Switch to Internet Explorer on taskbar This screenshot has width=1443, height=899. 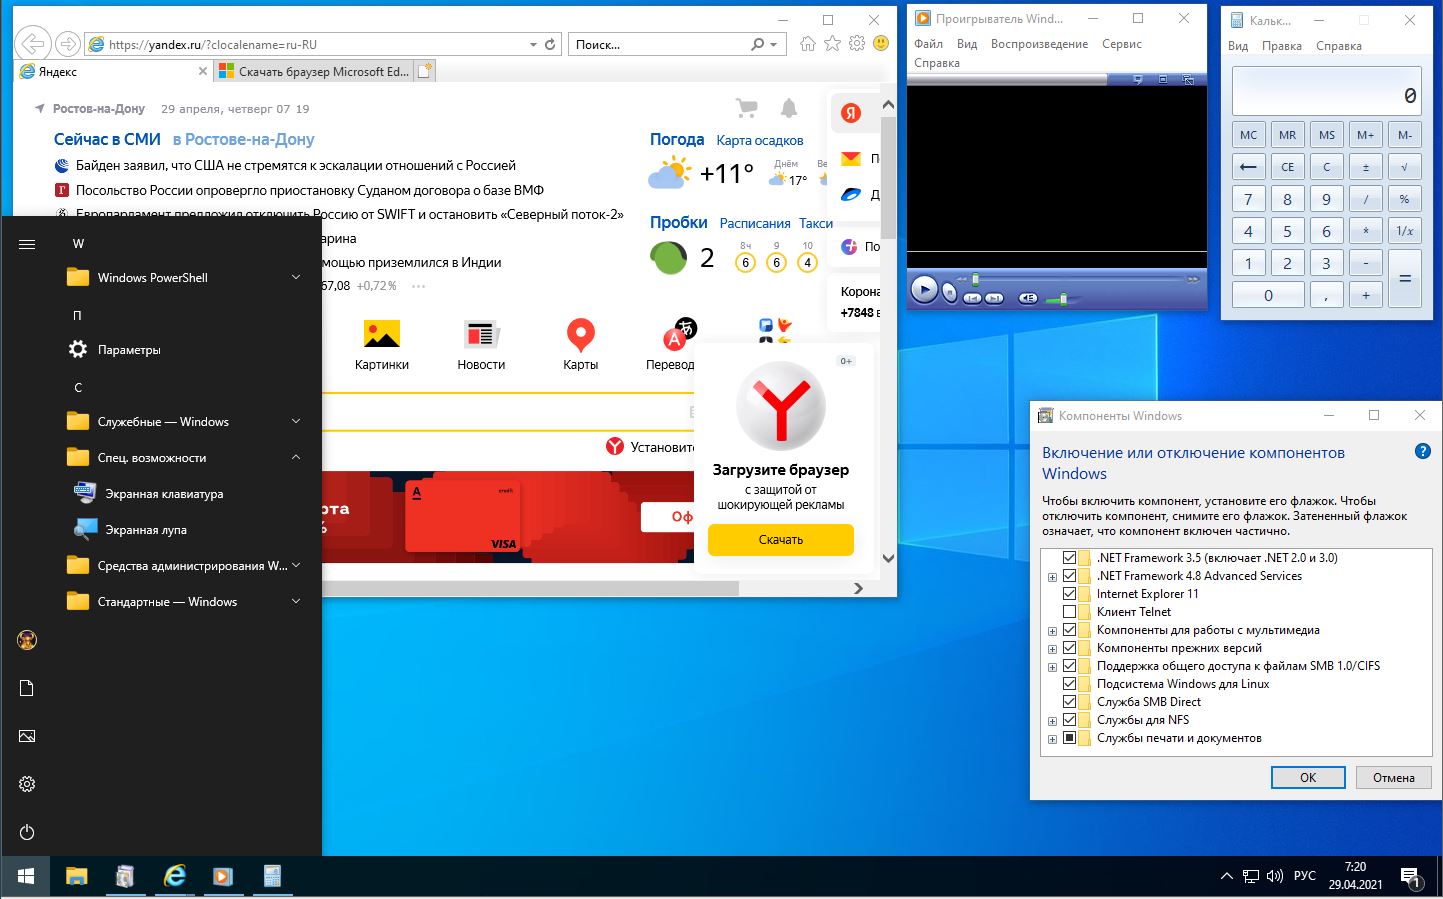tap(174, 877)
